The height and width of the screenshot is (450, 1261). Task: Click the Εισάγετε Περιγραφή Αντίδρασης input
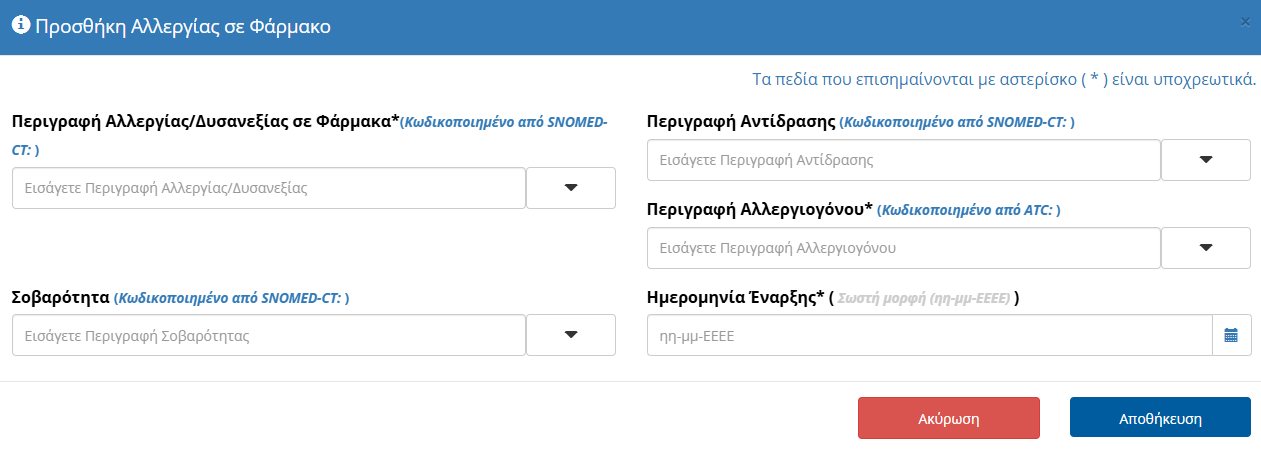pyautogui.click(x=903, y=160)
